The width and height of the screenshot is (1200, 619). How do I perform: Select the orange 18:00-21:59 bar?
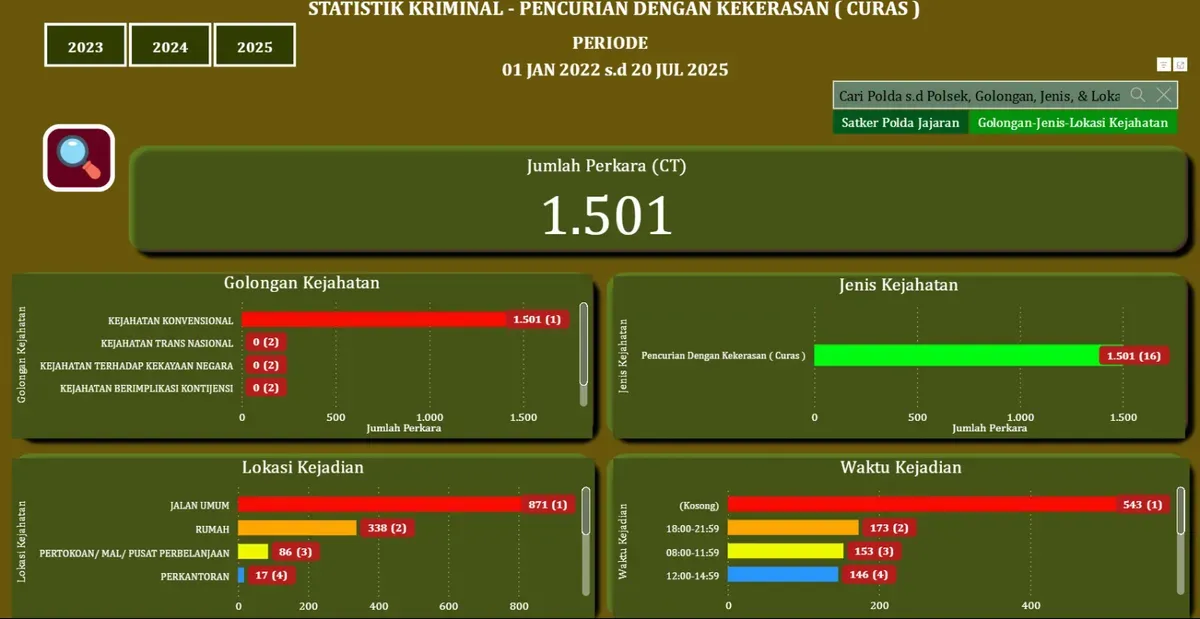click(793, 528)
